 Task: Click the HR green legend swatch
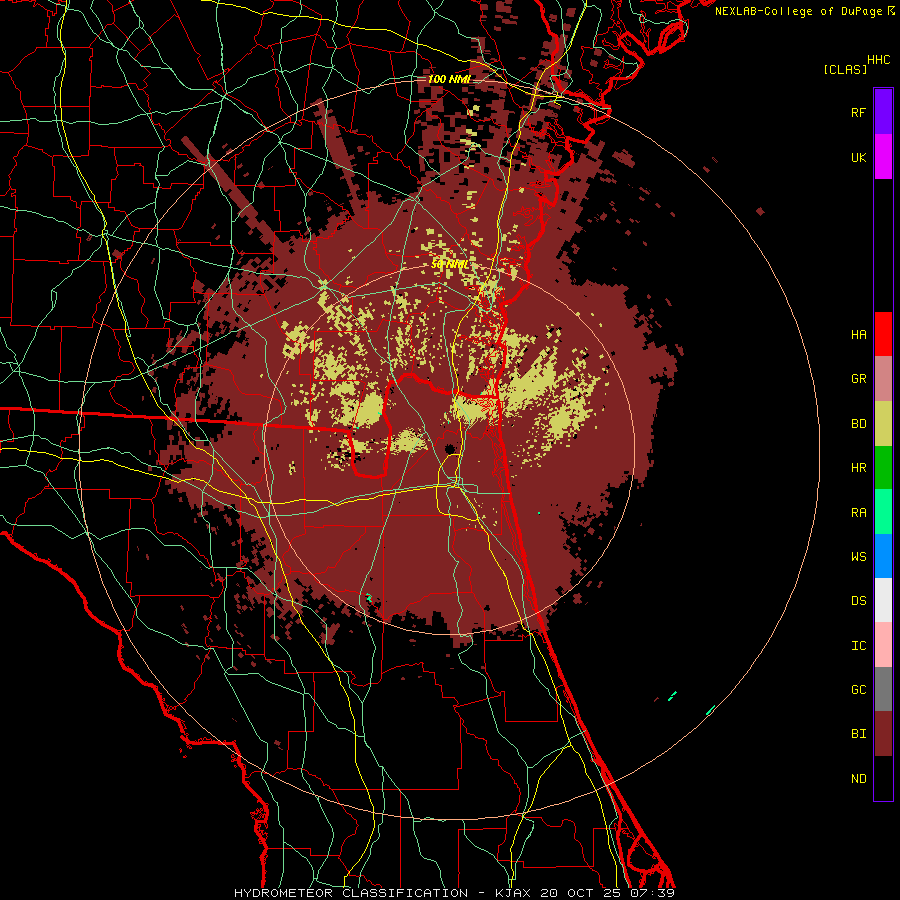883,468
